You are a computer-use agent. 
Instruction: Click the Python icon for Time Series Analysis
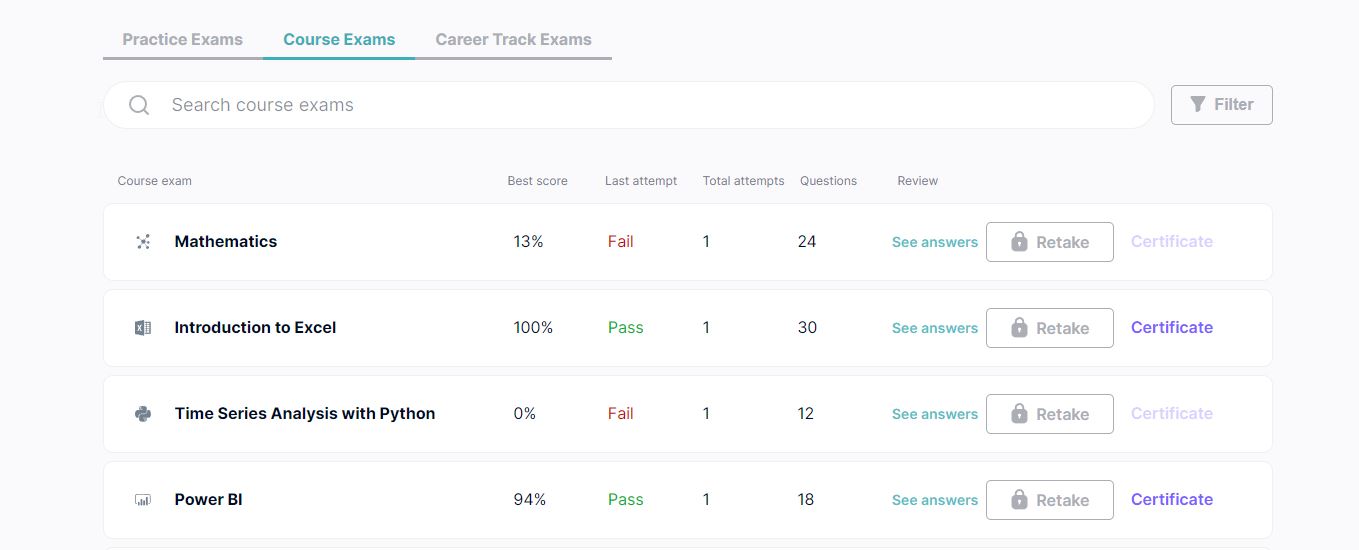pyautogui.click(x=143, y=414)
